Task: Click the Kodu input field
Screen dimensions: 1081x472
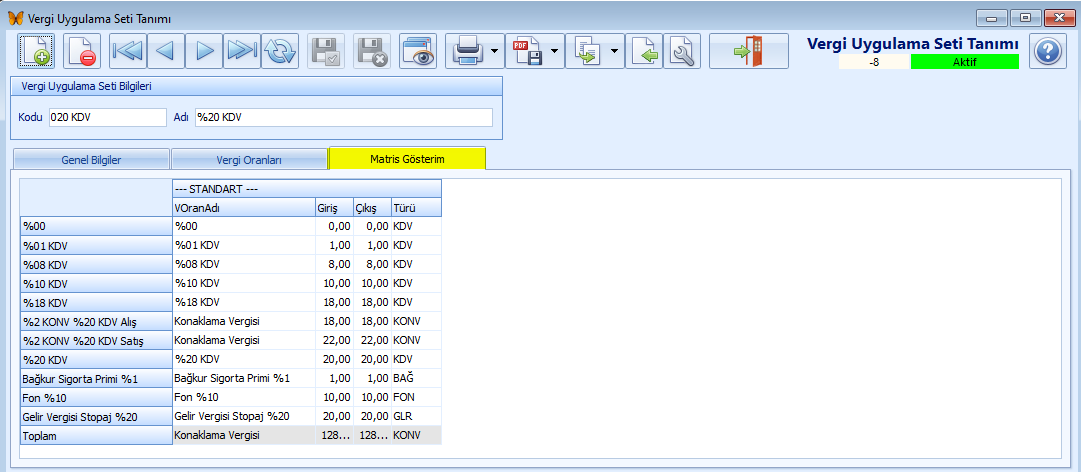Action: point(107,117)
